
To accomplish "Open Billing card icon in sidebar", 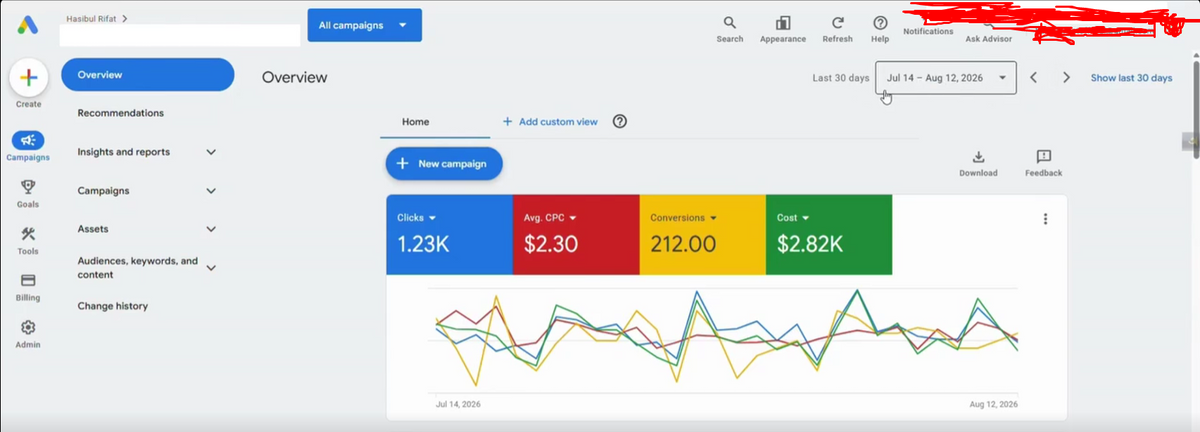I will coord(28,281).
